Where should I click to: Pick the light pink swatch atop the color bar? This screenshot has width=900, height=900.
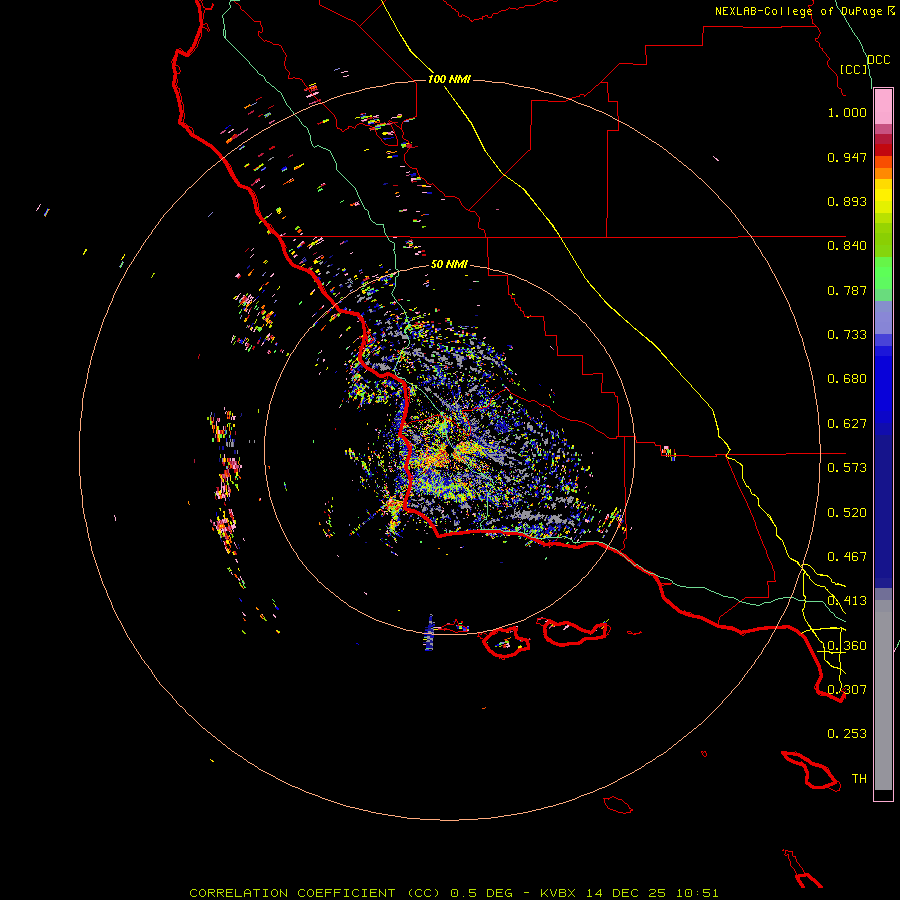pos(883,106)
